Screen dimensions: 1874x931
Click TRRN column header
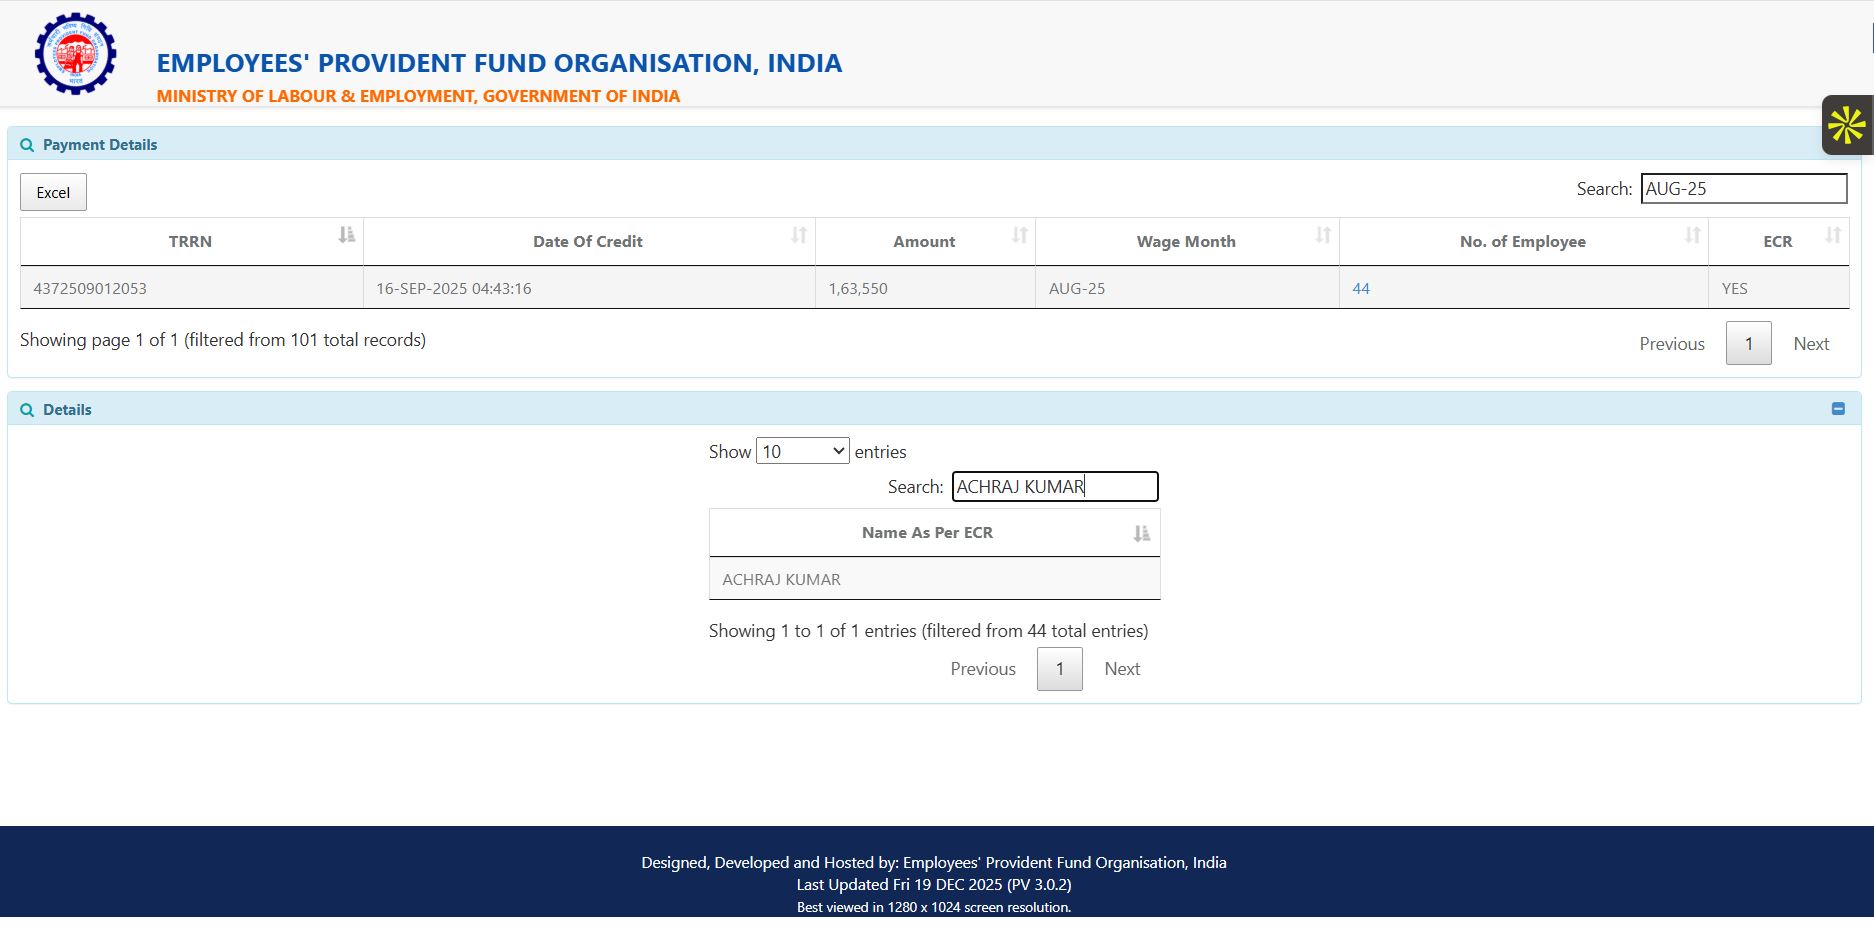click(x=190, y=241)
